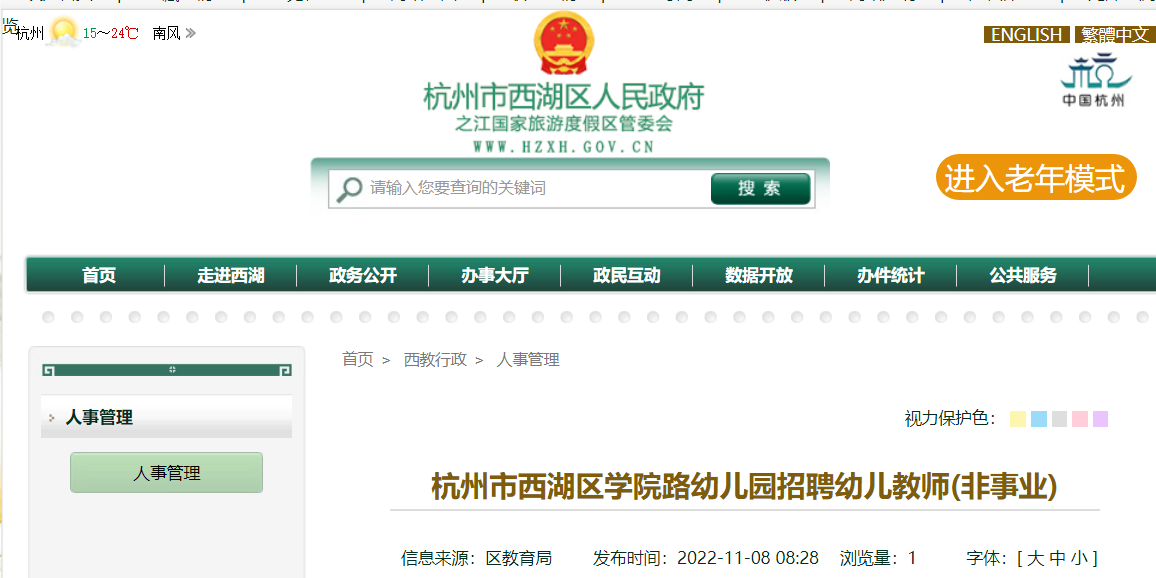The height and width of the screenshot is (578, 1156).
Task: Set font size to 大
Action: click(1036, 558)
